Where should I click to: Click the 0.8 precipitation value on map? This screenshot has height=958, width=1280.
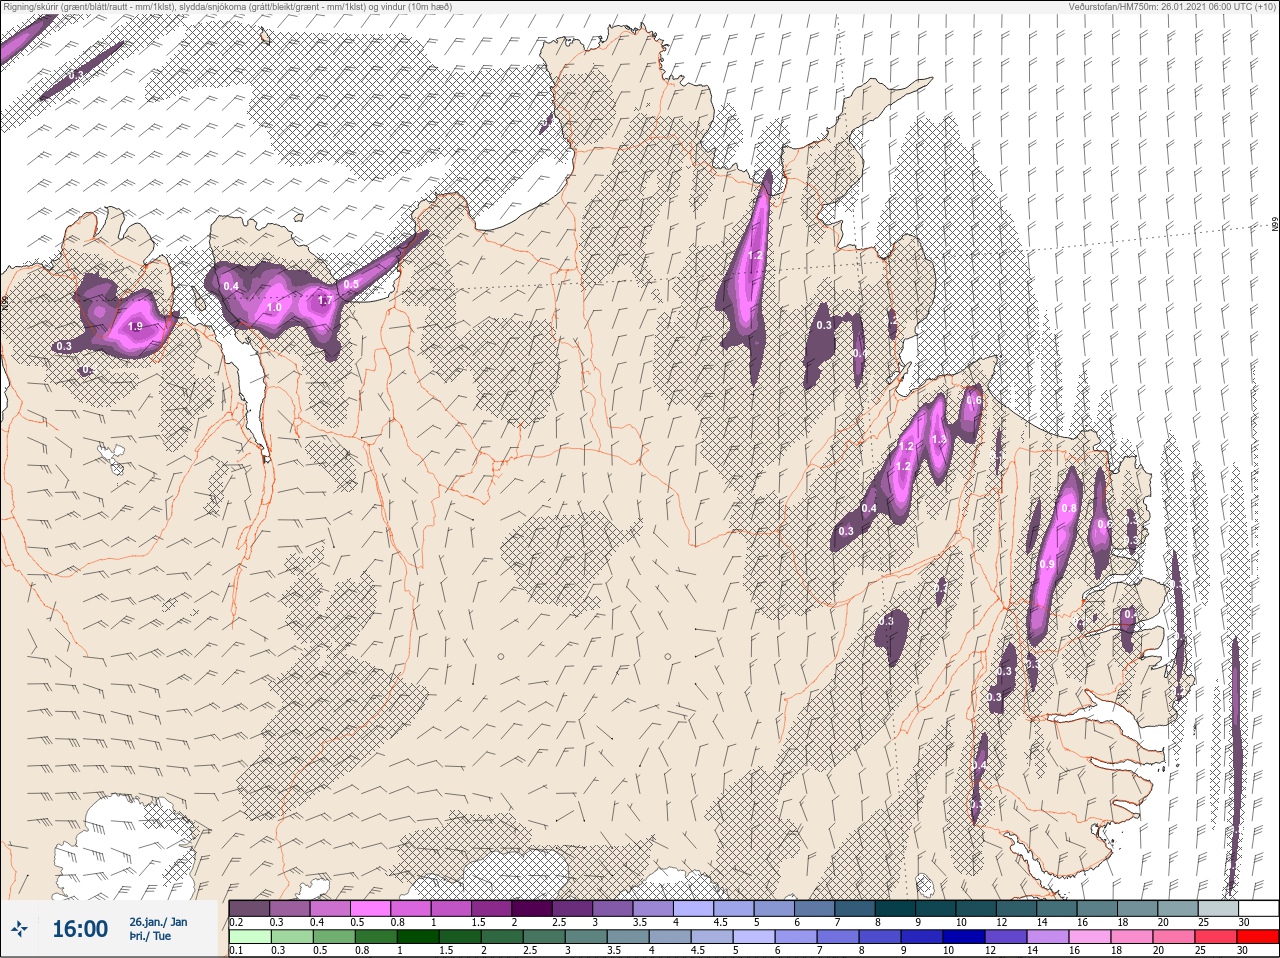tap(1068, 509)
